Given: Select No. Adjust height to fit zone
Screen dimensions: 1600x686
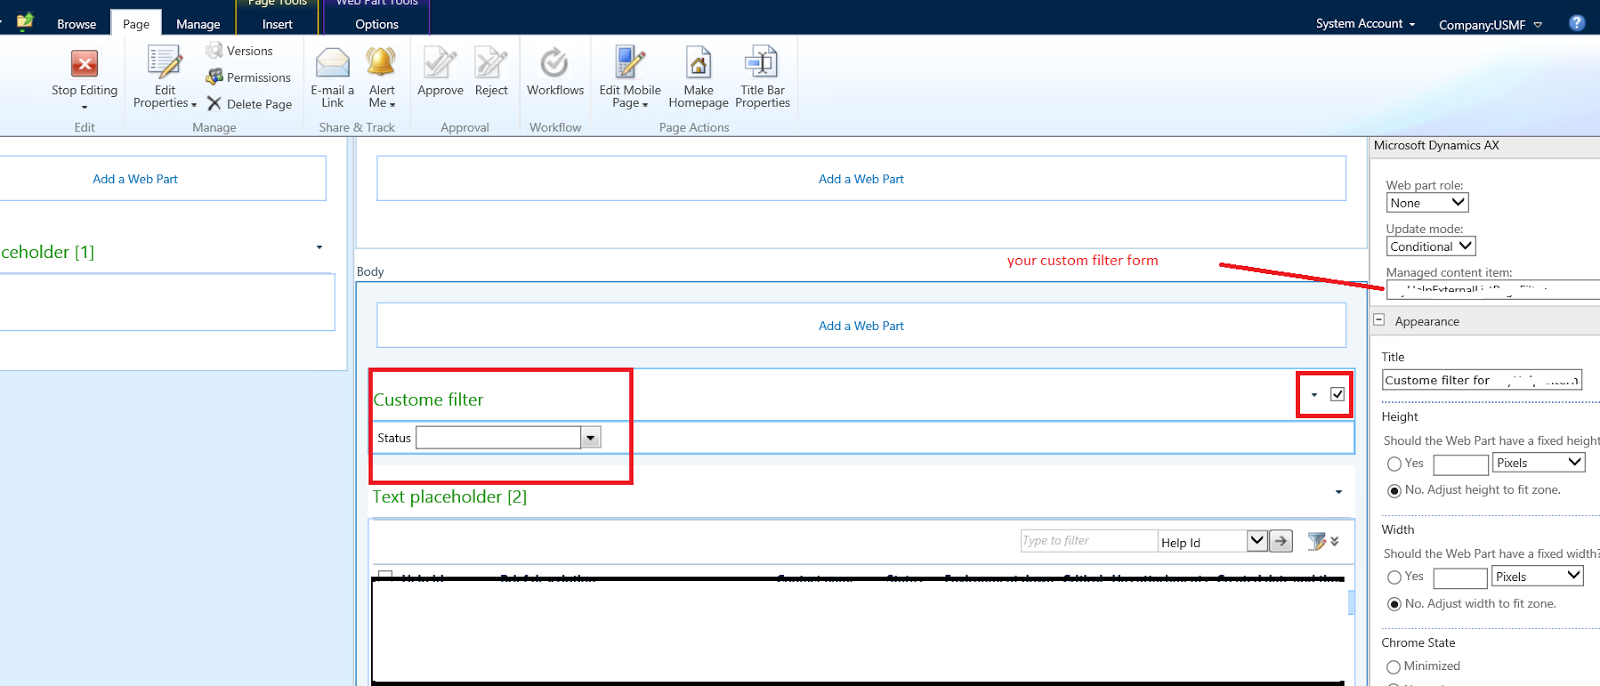Looking at the screenshot, I should click(x=1394, y=491).
